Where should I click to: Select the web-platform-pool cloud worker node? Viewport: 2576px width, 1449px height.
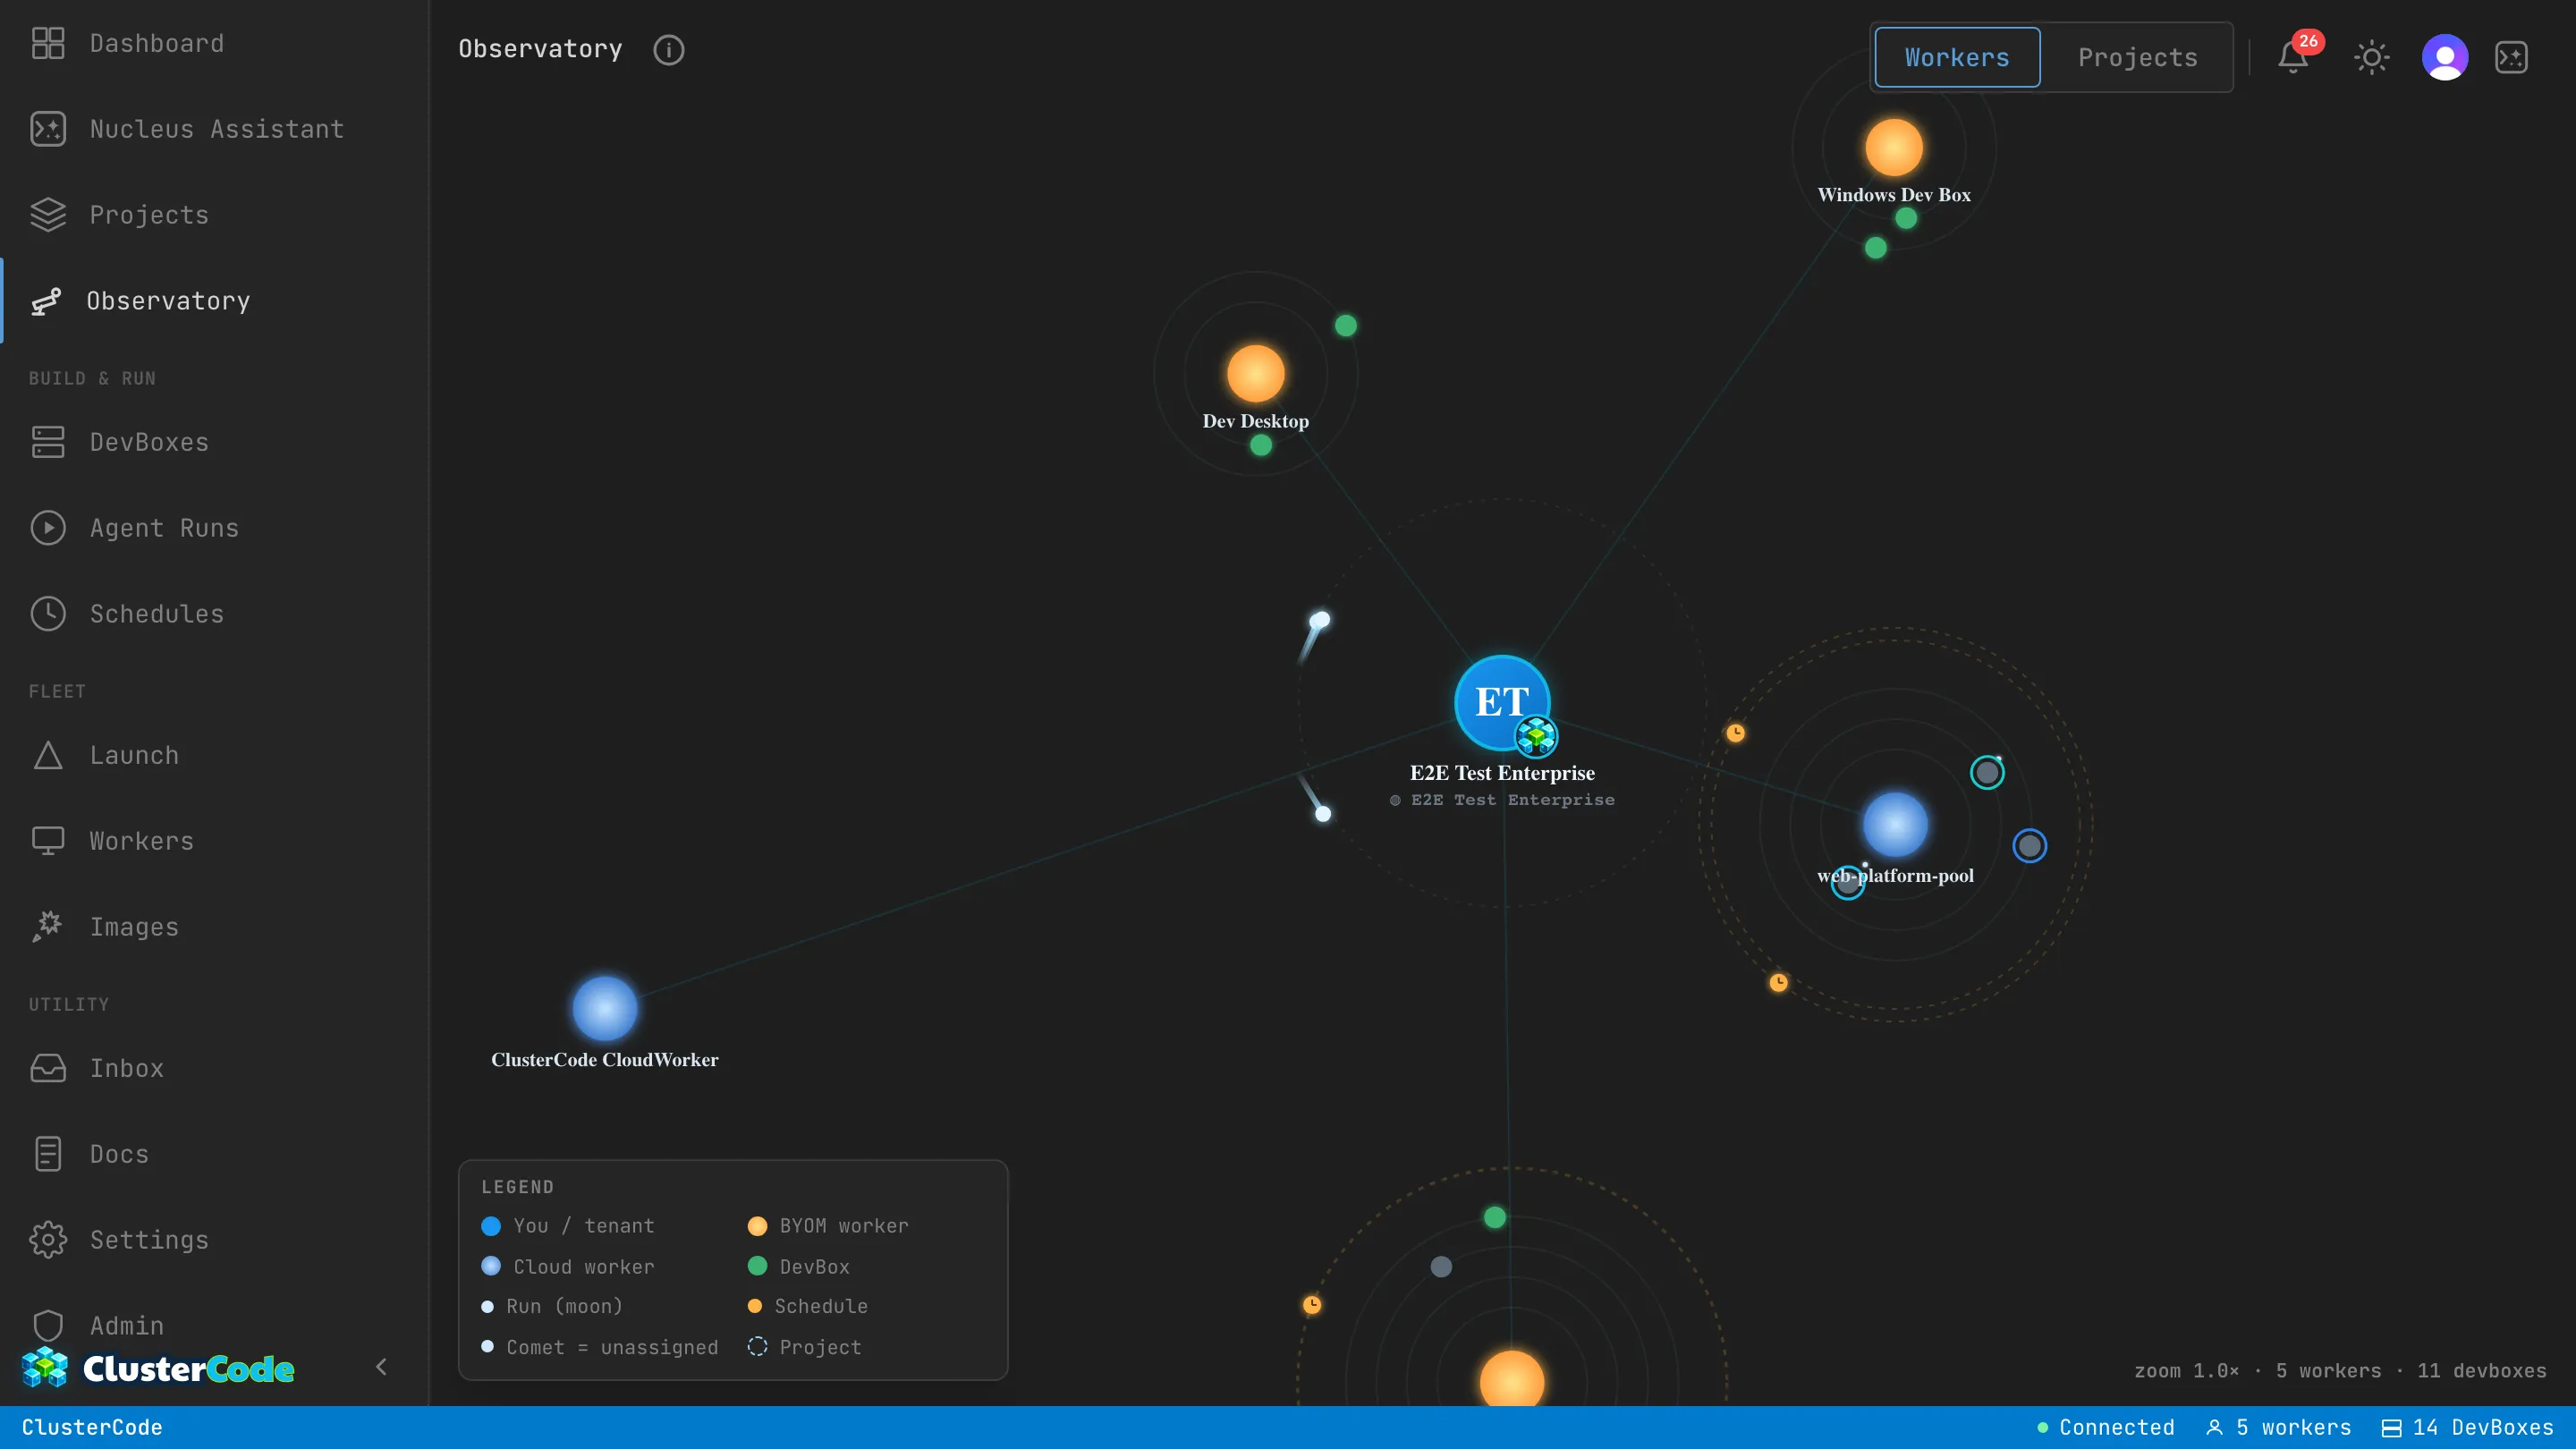1895,825
